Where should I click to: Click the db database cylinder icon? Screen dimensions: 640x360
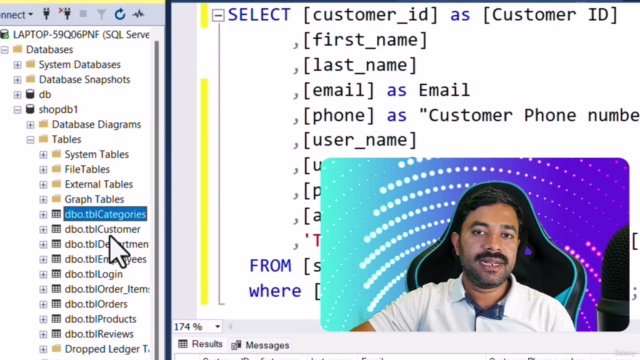tap(30, 94)
